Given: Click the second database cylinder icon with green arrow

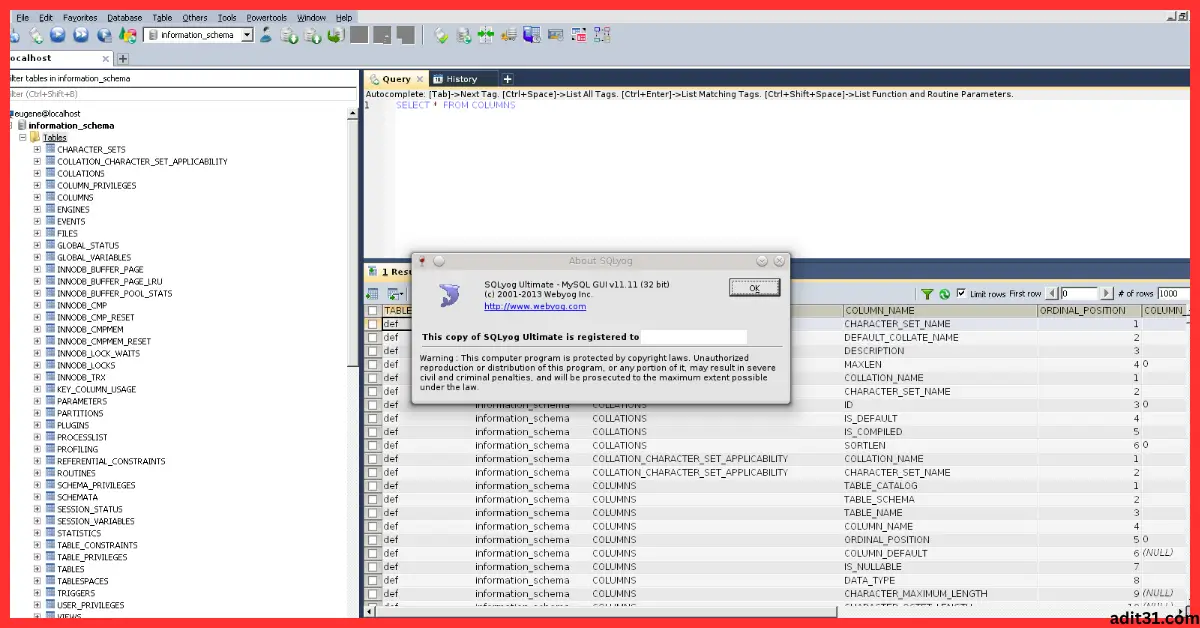Looking at the screenshot, I should tap(312, 35).
